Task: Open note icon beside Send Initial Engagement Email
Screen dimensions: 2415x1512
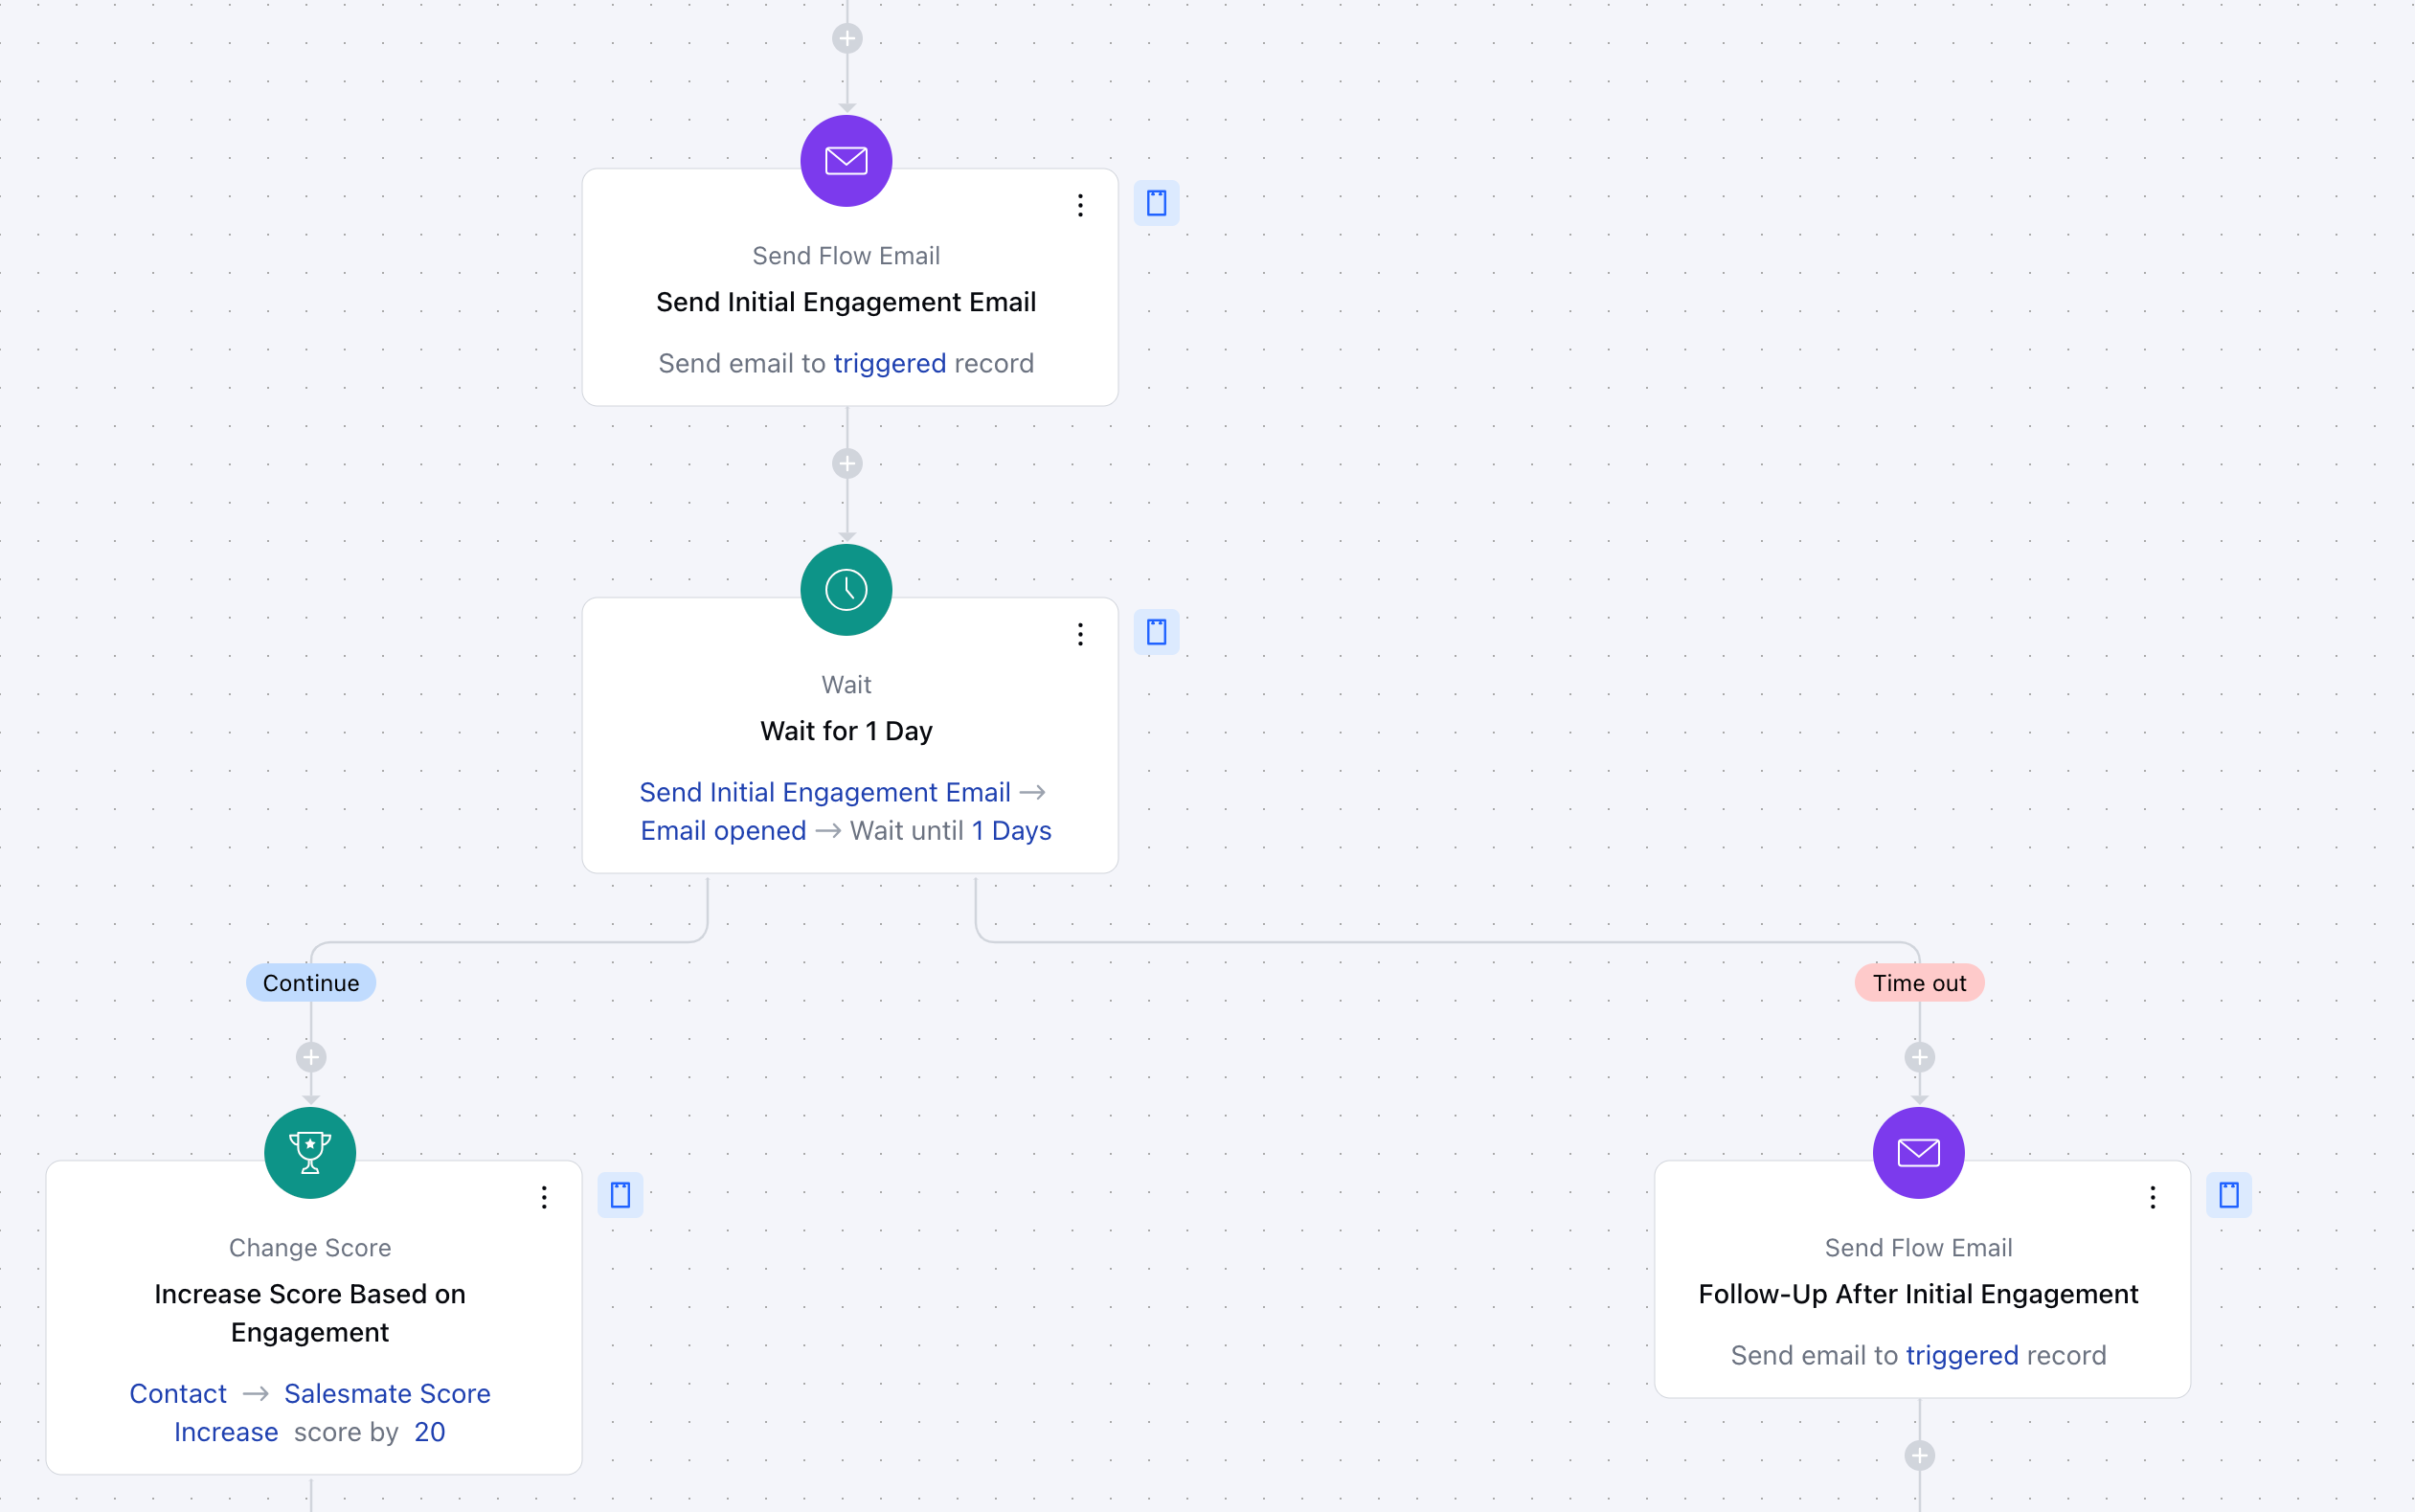Action: click(x=1156, y=203)
